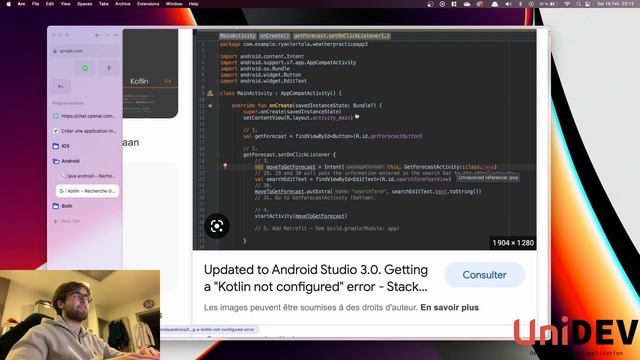Open the red pinned favorite tile beside green
640x360 pixels.
click(109, 68)
